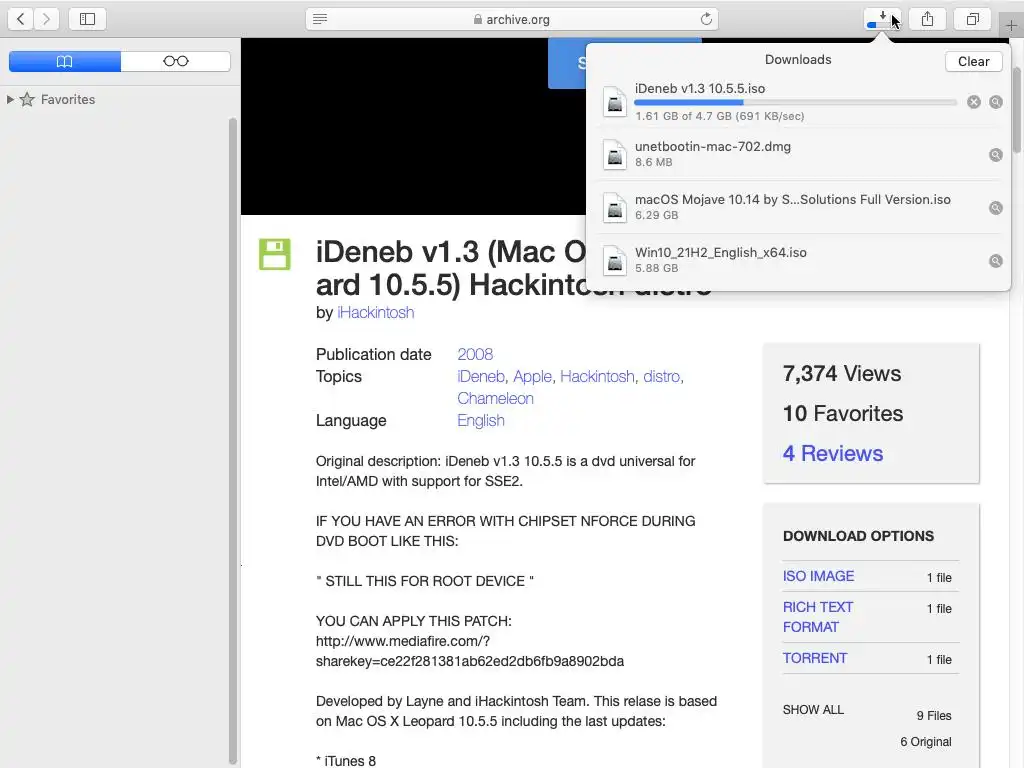The width and height of the screenshot is (1024, 768).
Task: Reload the archive.org page
Action: 706,19
